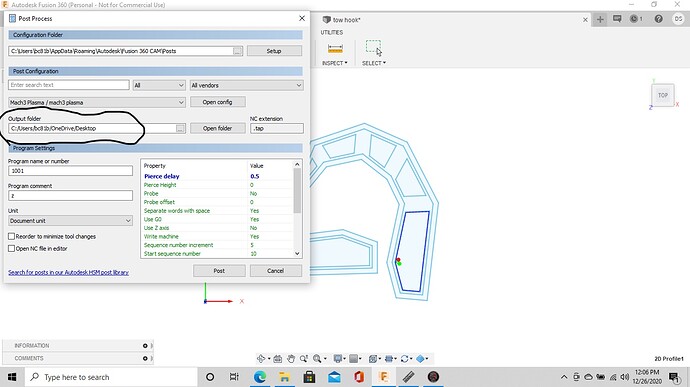Click the Look At camera icon
Image resolution: width=690 pixels, height=387 pixels.
[x=278, y=359]
